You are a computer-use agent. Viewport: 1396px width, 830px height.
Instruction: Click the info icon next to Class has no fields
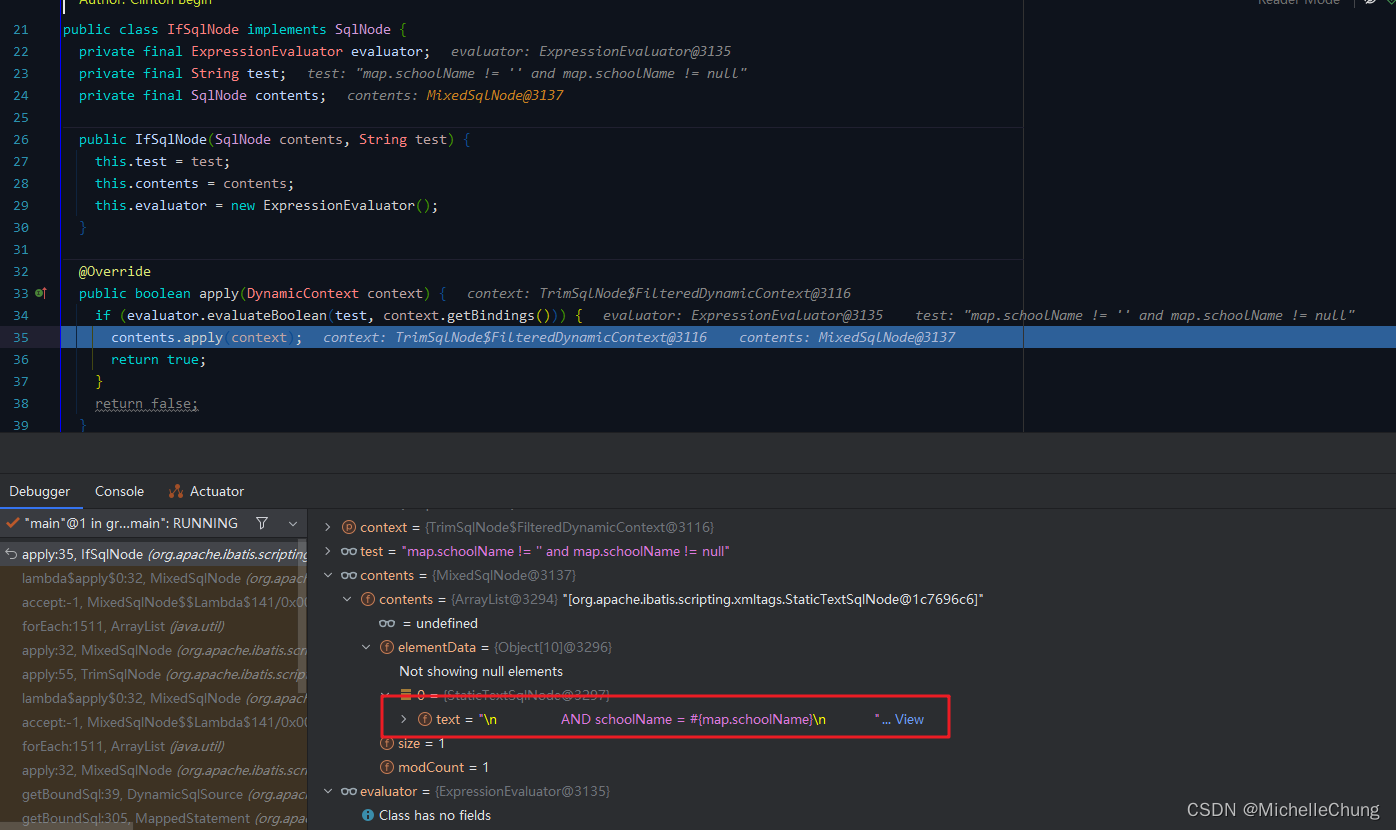pos(367,815)
